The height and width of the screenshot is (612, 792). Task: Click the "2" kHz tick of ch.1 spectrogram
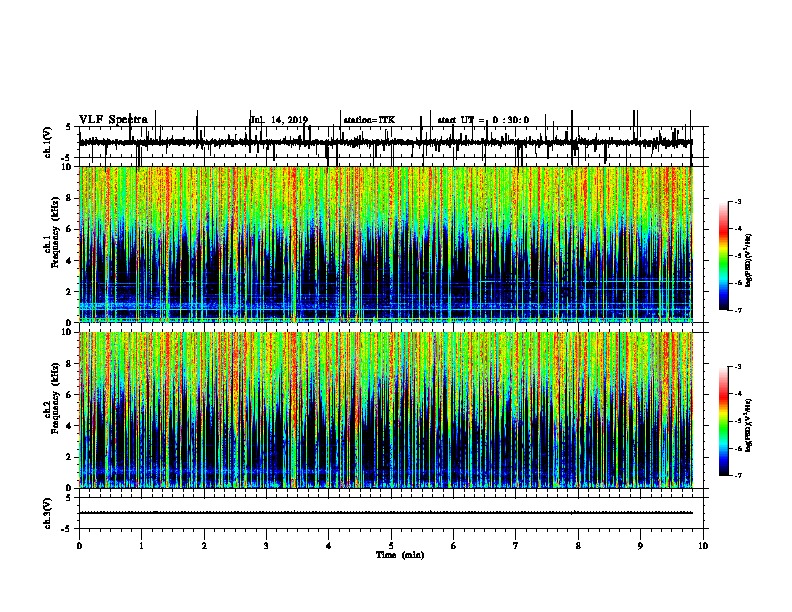70,291
